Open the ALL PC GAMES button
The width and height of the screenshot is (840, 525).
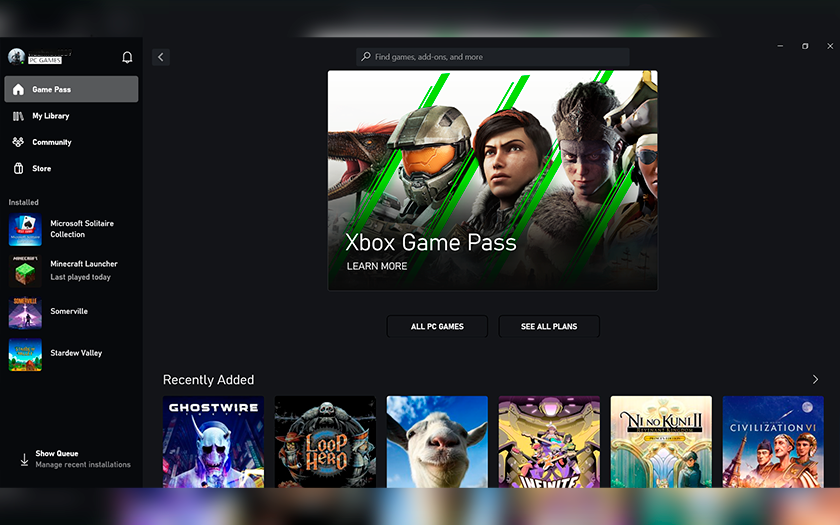(437, 326)
